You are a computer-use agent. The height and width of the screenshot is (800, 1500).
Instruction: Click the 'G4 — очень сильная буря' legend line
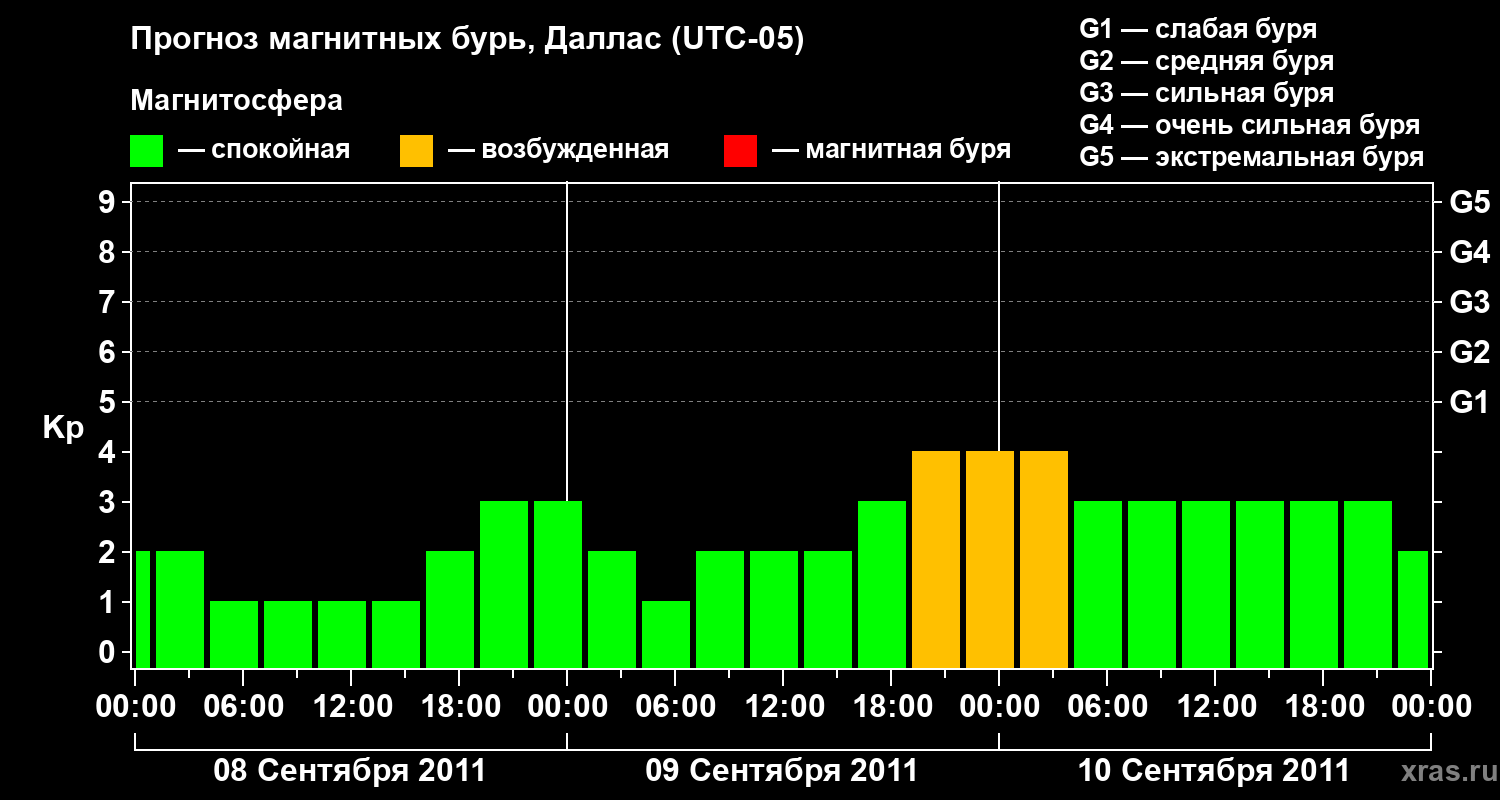coord(1250,125)
